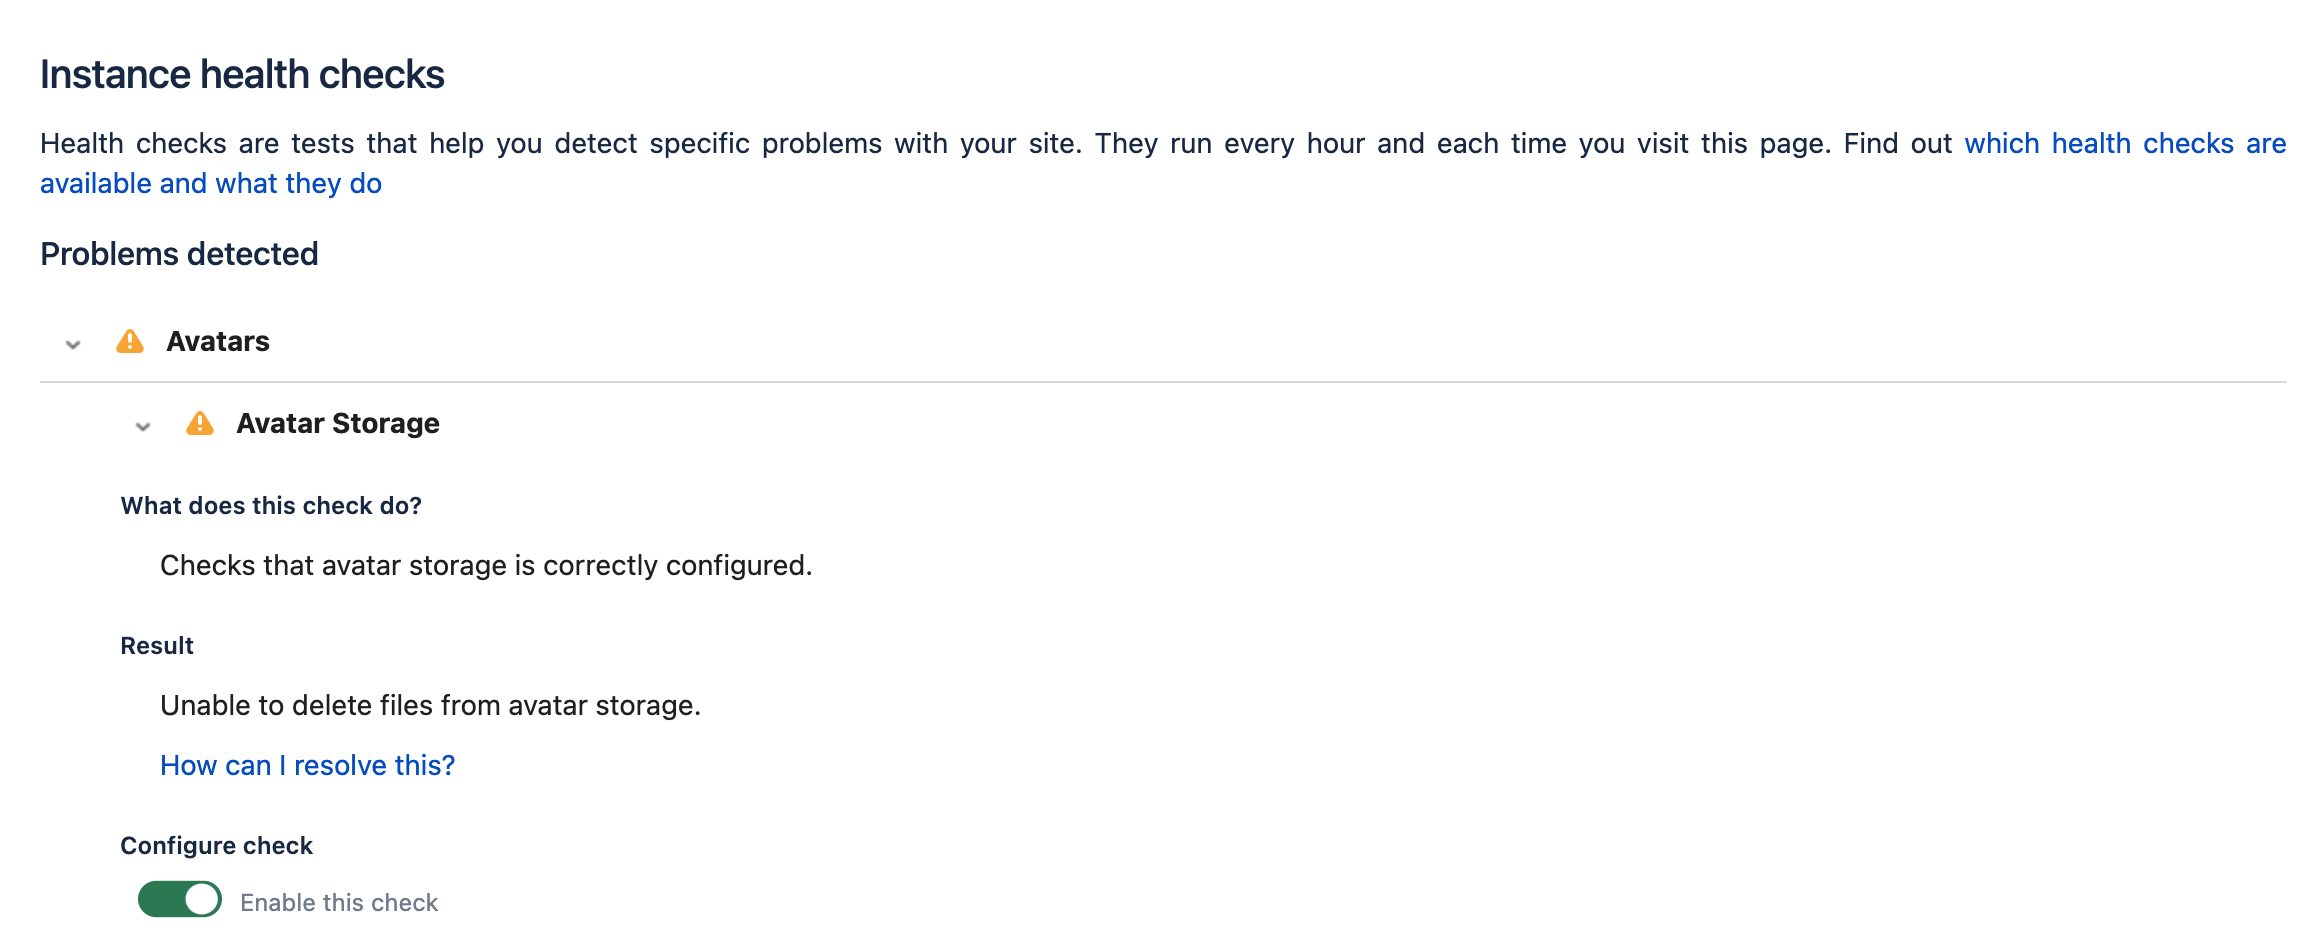
Task: Click the 'available and what they do' link text
Action: tap(211, 184)
